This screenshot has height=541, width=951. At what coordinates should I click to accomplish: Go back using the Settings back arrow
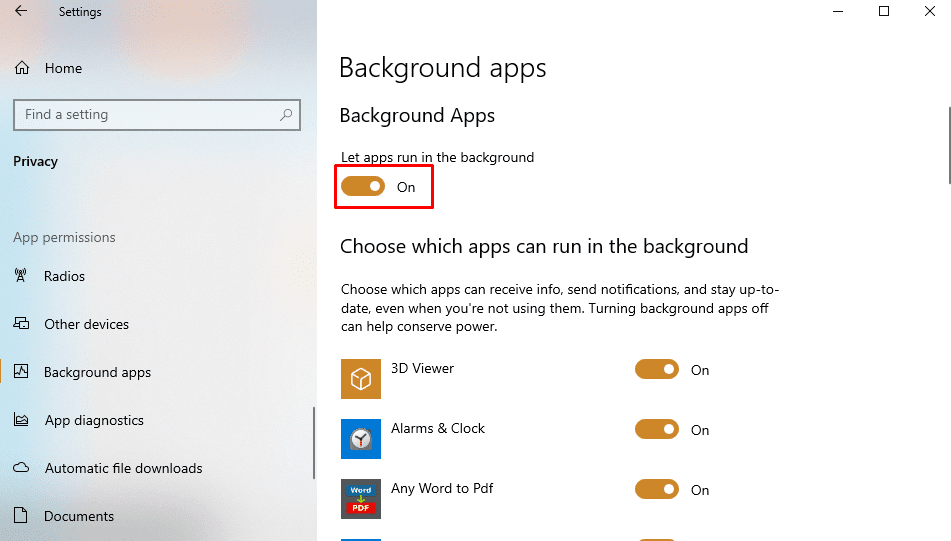click(x=21, y=11)
